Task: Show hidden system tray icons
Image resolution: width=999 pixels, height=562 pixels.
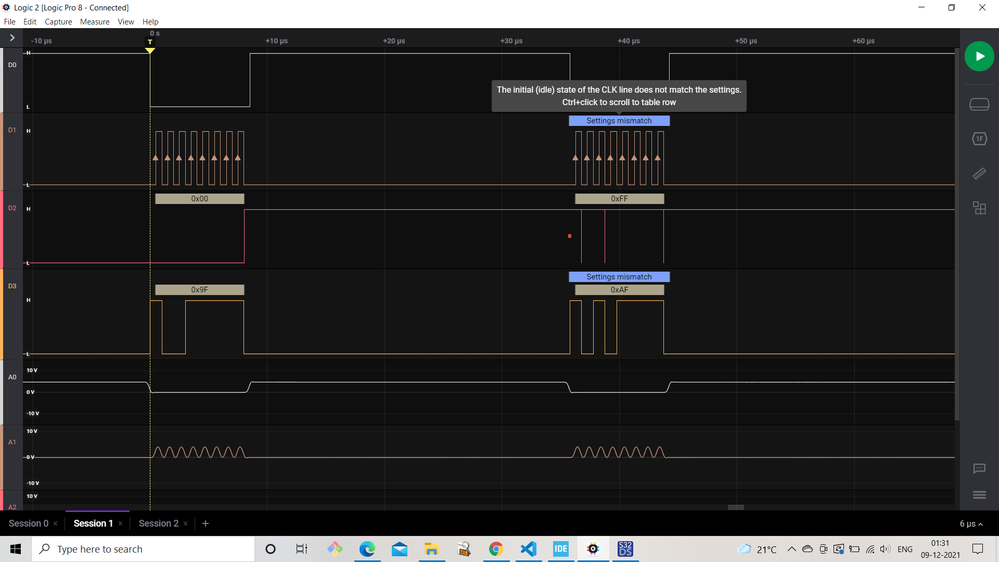Action: [791, 549]
